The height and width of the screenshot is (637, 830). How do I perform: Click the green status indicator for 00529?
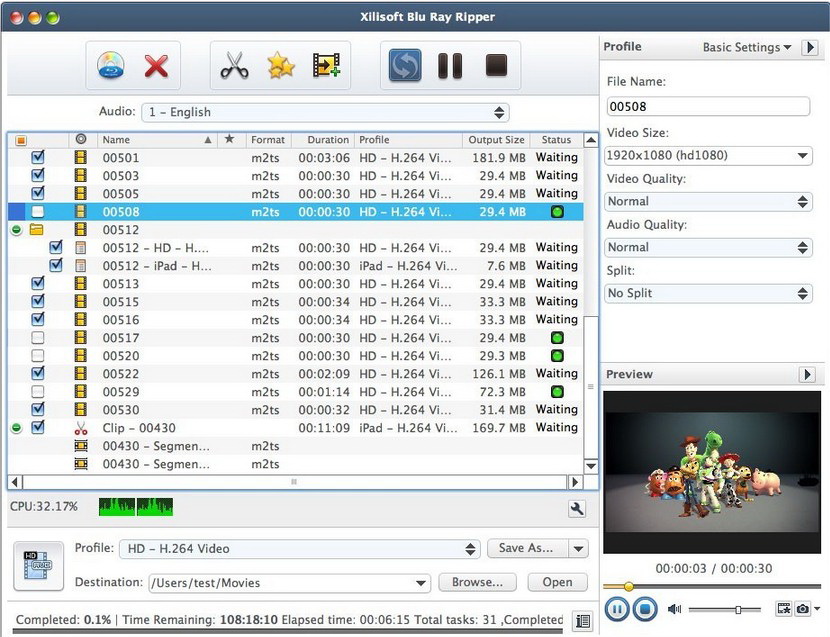[x=557, y=392]
